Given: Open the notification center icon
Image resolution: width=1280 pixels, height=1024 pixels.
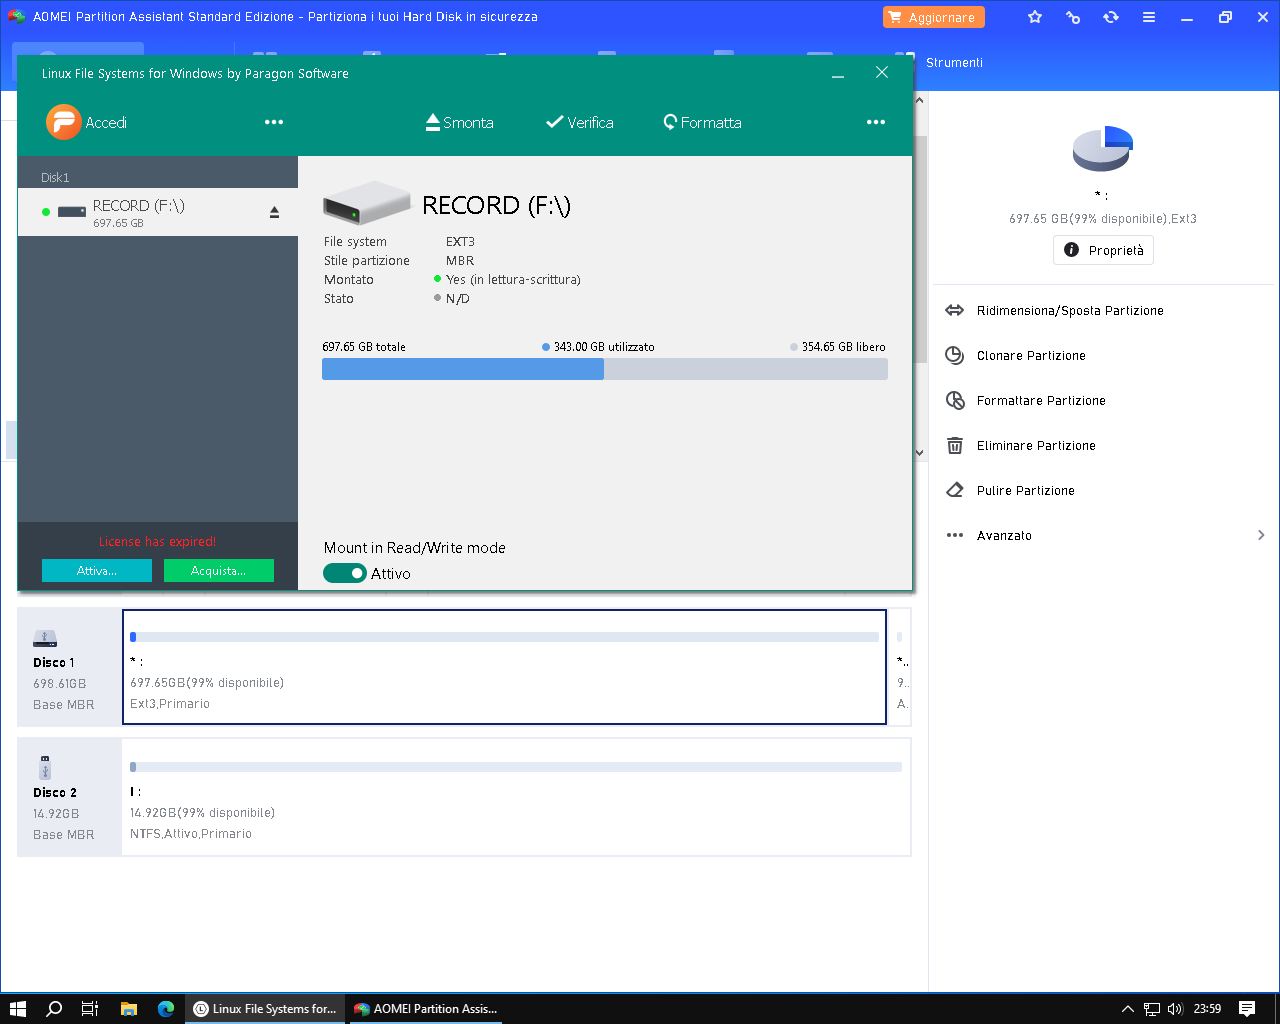Looking at the screenshot, I should pyautogui.click(x=1247, y=1009).
